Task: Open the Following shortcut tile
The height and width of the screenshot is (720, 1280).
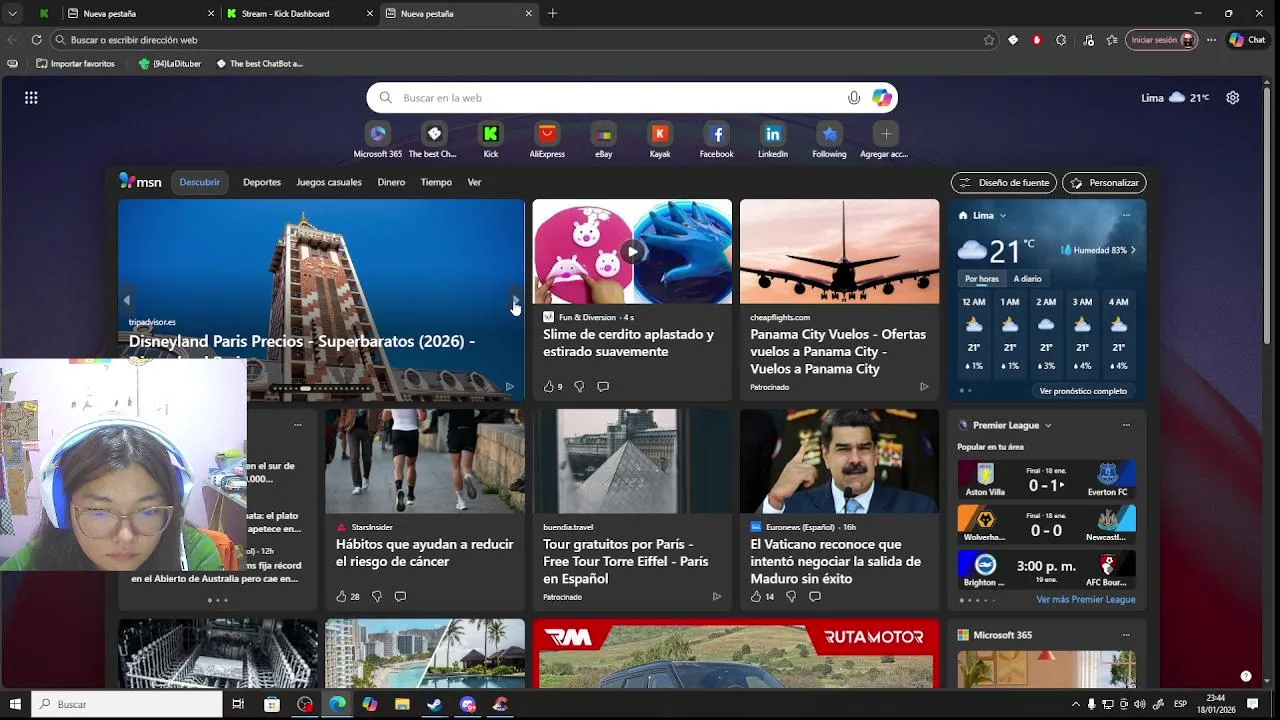Action: click(x=829, y=140)
